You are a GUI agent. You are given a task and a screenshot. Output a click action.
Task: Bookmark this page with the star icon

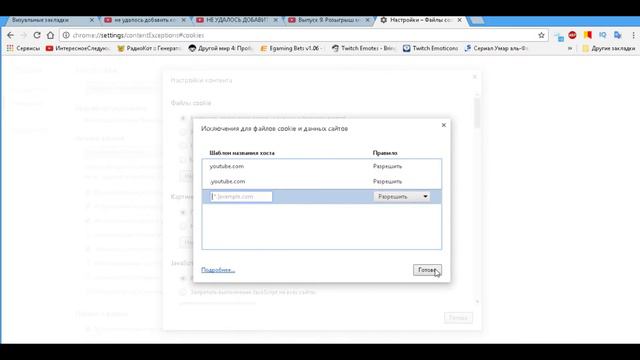point(541,36)
